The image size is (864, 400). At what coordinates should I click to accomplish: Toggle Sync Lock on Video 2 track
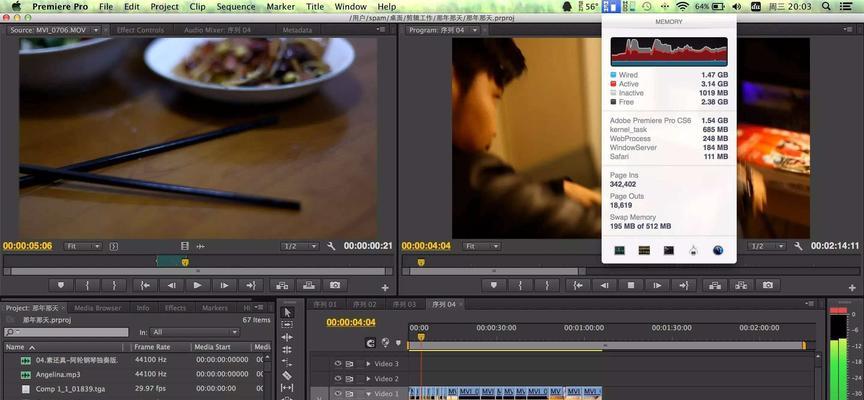(x=349, y=379)
